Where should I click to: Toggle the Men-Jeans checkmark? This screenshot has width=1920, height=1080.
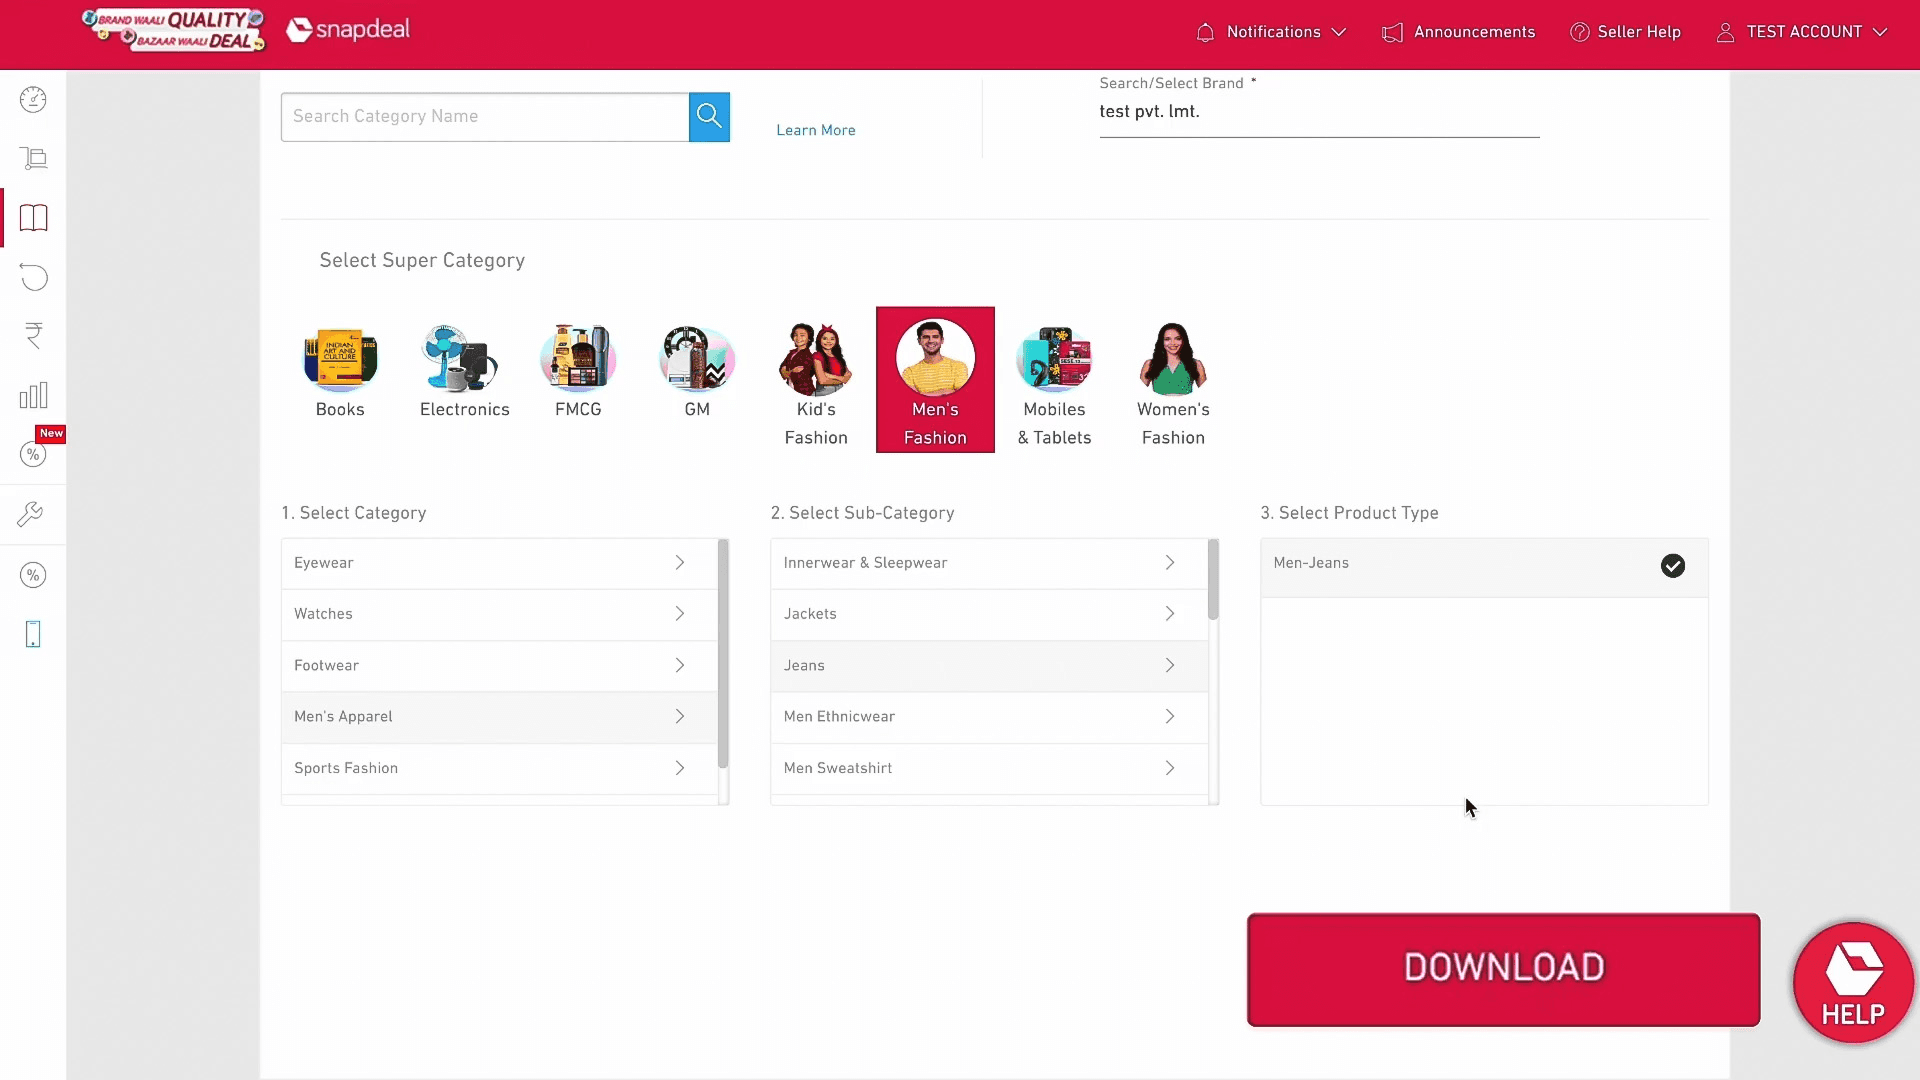point(1672,566)
